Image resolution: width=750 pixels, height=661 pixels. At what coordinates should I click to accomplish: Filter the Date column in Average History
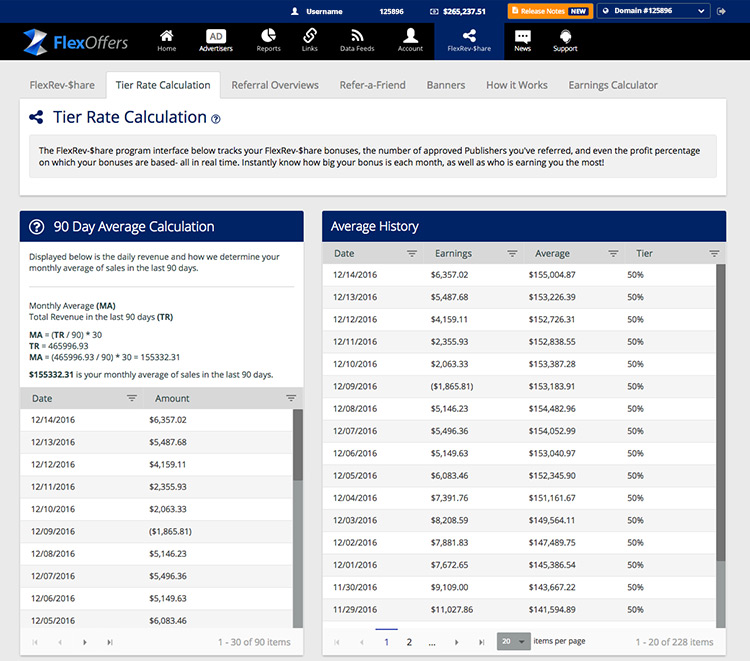coord(411,253)
